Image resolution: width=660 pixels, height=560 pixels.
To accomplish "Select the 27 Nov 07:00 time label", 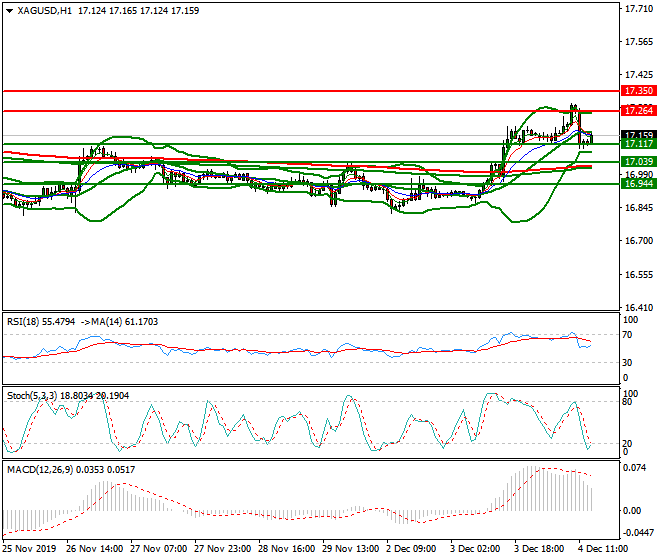I will 158,549.
